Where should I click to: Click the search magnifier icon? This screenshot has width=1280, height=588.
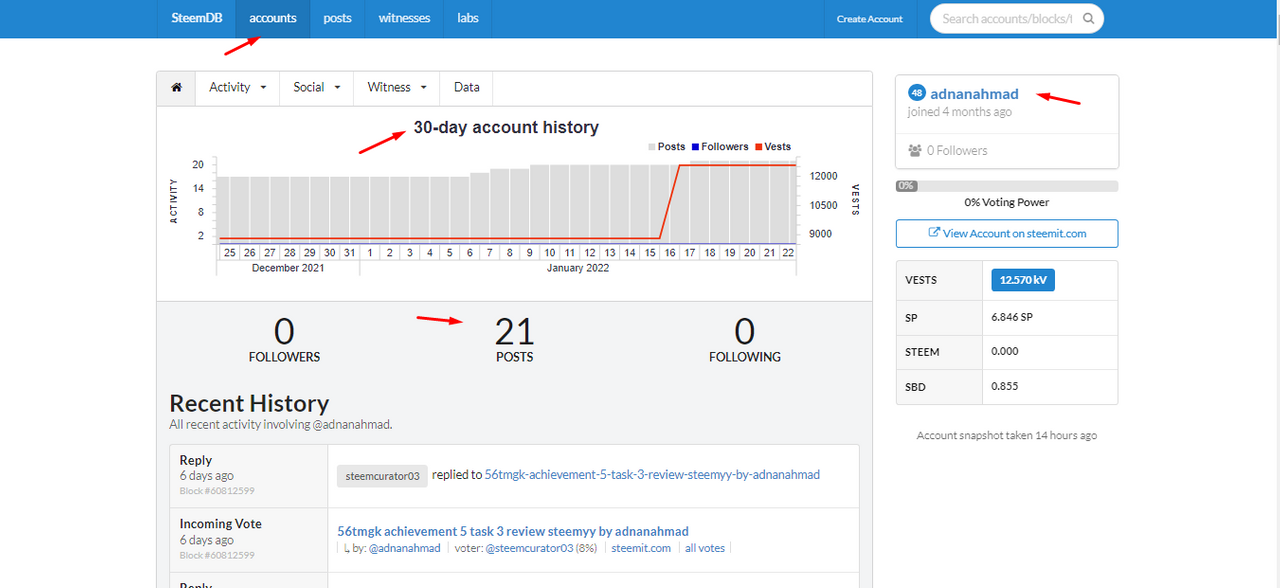pos(1089,18)
